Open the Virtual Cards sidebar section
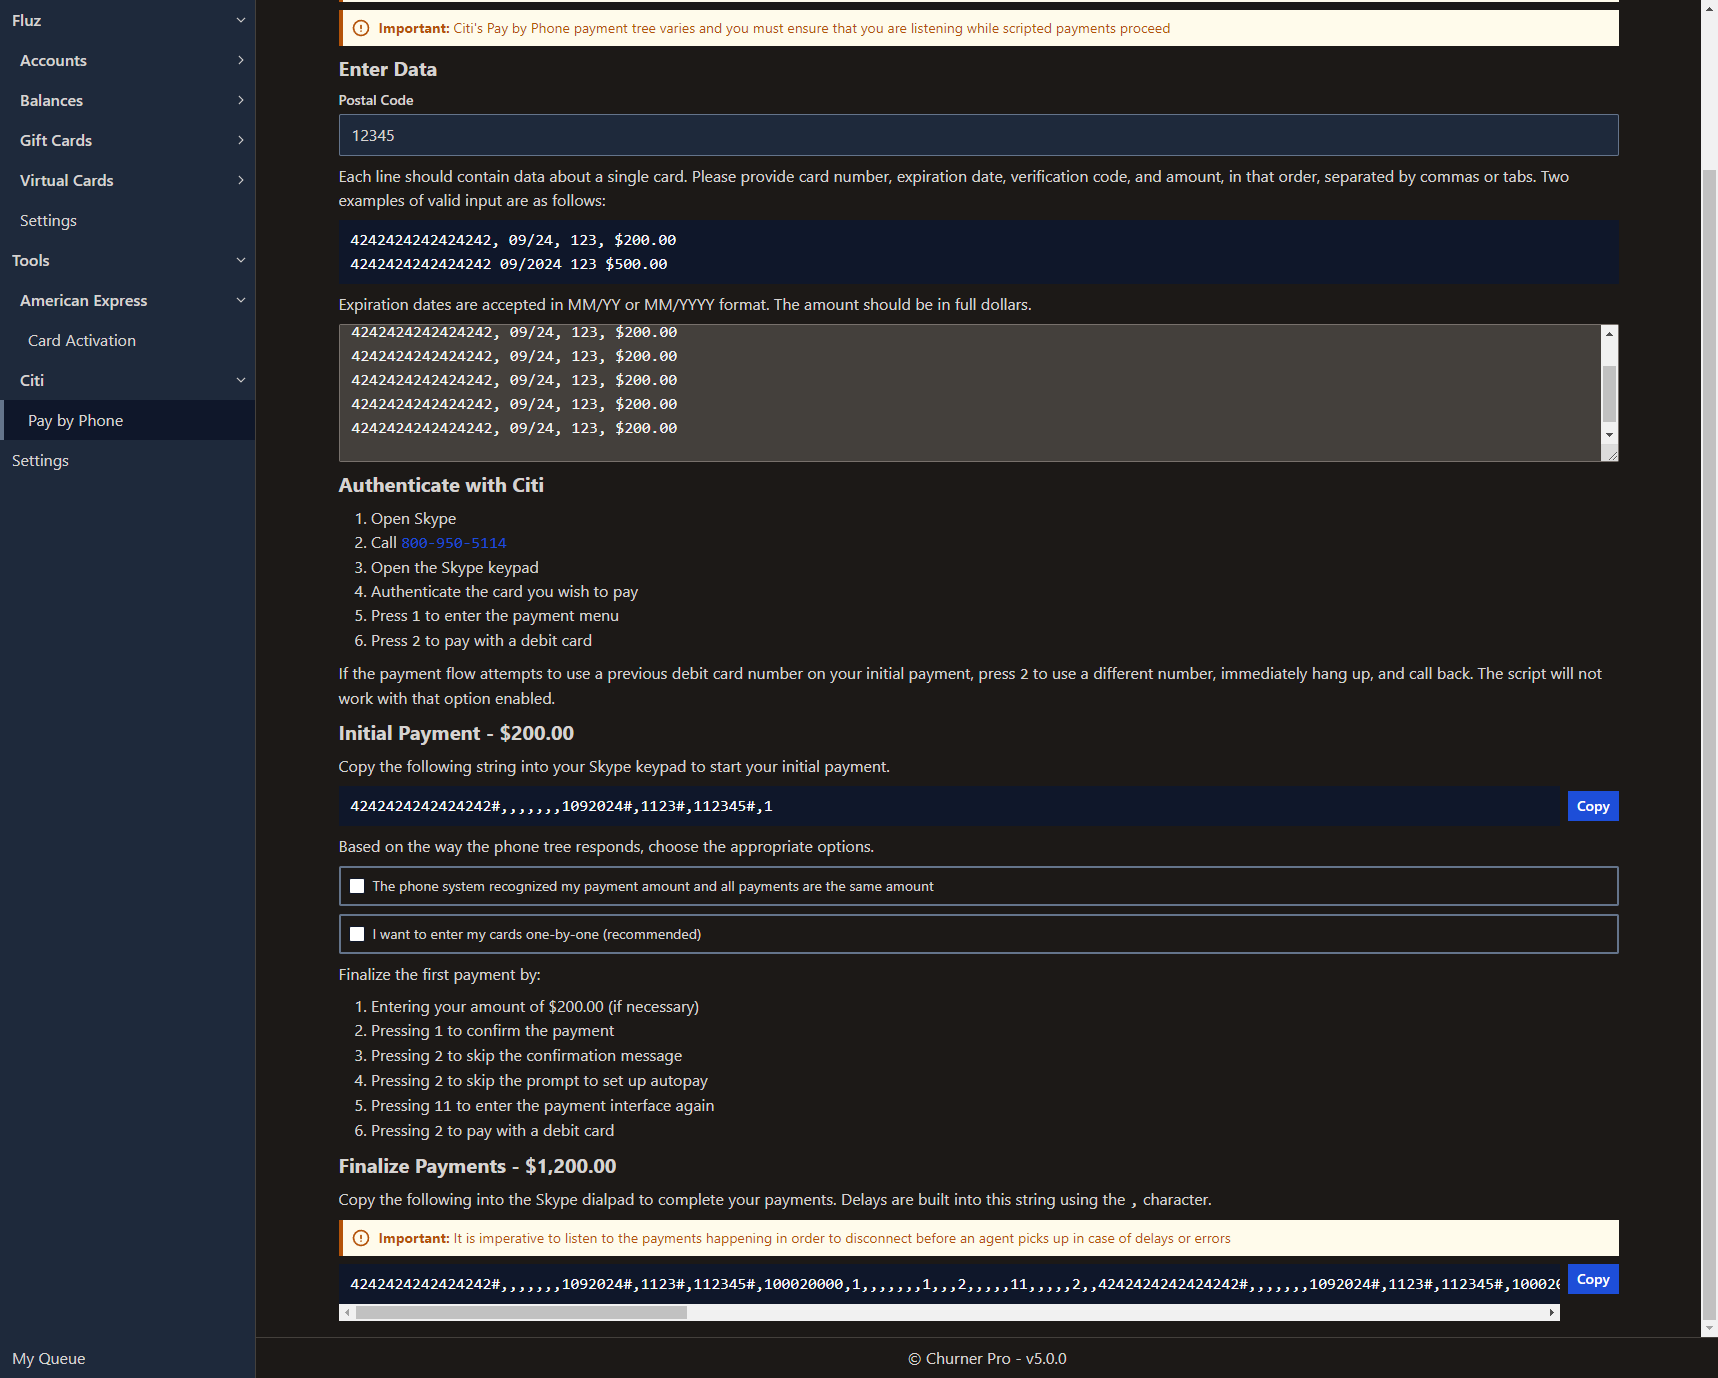Image resolution: width=1718 pixels, height=1378 pixels. pos(67,180)
